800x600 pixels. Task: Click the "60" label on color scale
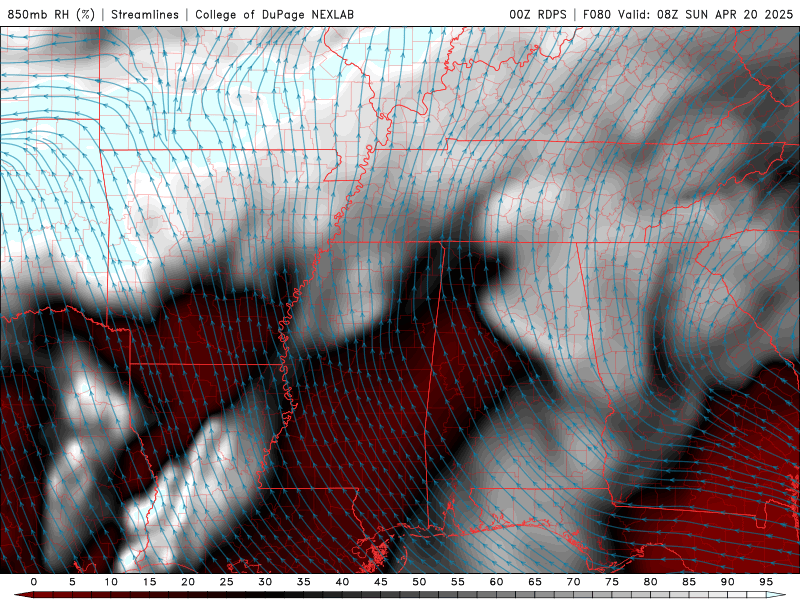[x=496, y=582]
